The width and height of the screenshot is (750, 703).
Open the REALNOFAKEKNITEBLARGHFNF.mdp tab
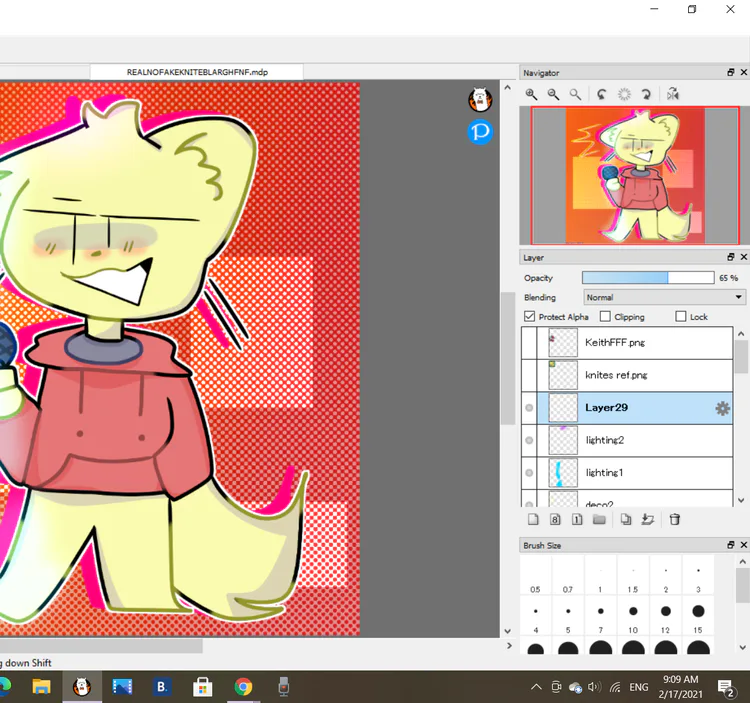[x=197, y=72]
